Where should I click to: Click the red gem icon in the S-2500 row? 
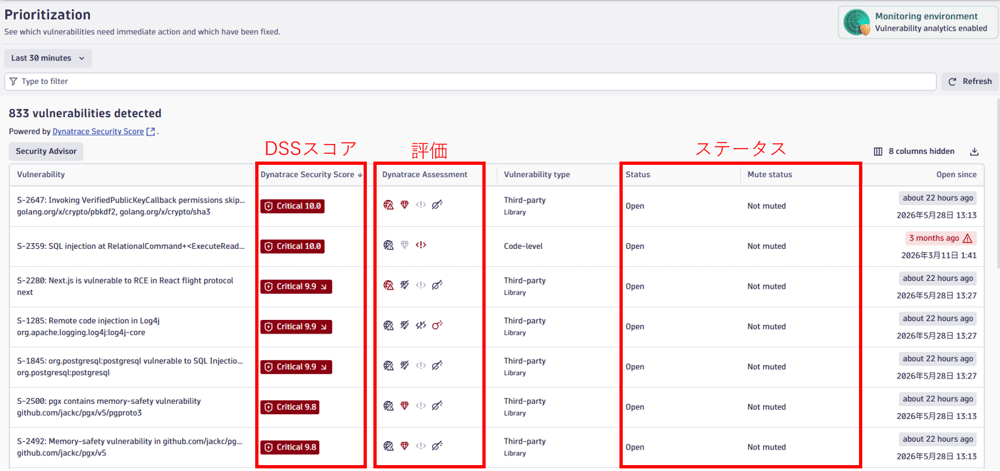click(x=404, y=406)
